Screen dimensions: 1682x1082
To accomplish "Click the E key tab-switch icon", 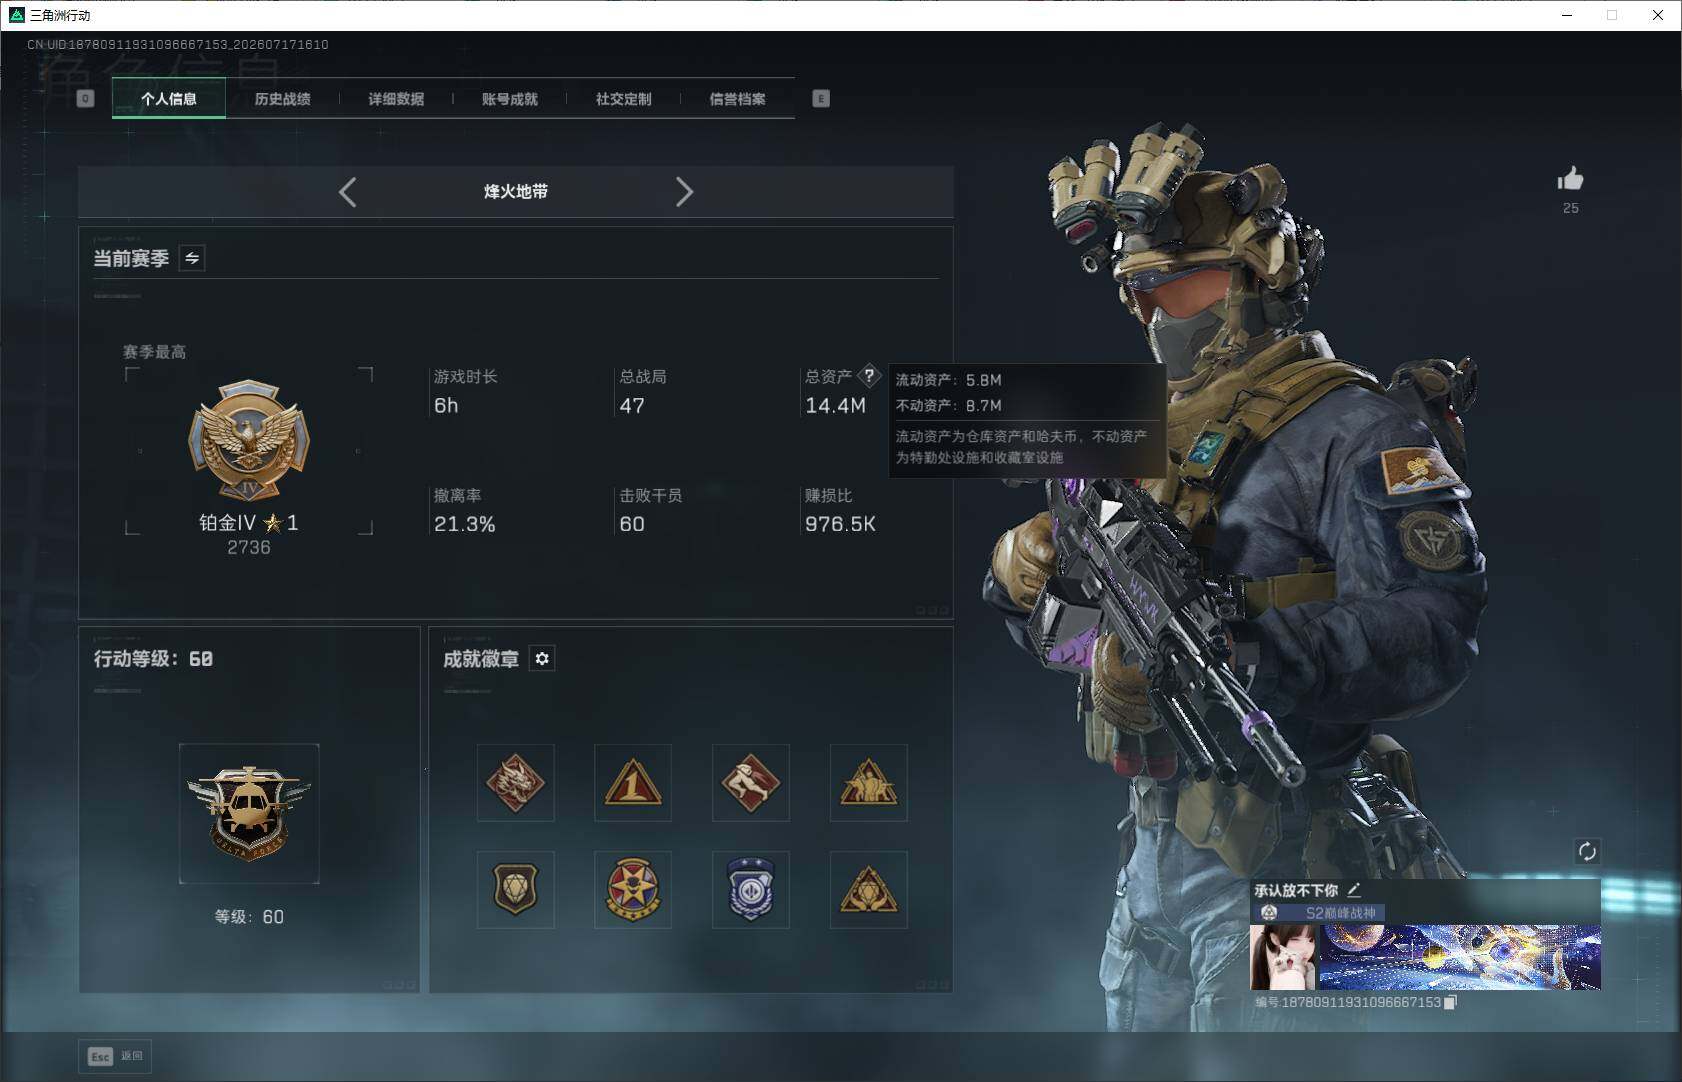I will (821, 98).
